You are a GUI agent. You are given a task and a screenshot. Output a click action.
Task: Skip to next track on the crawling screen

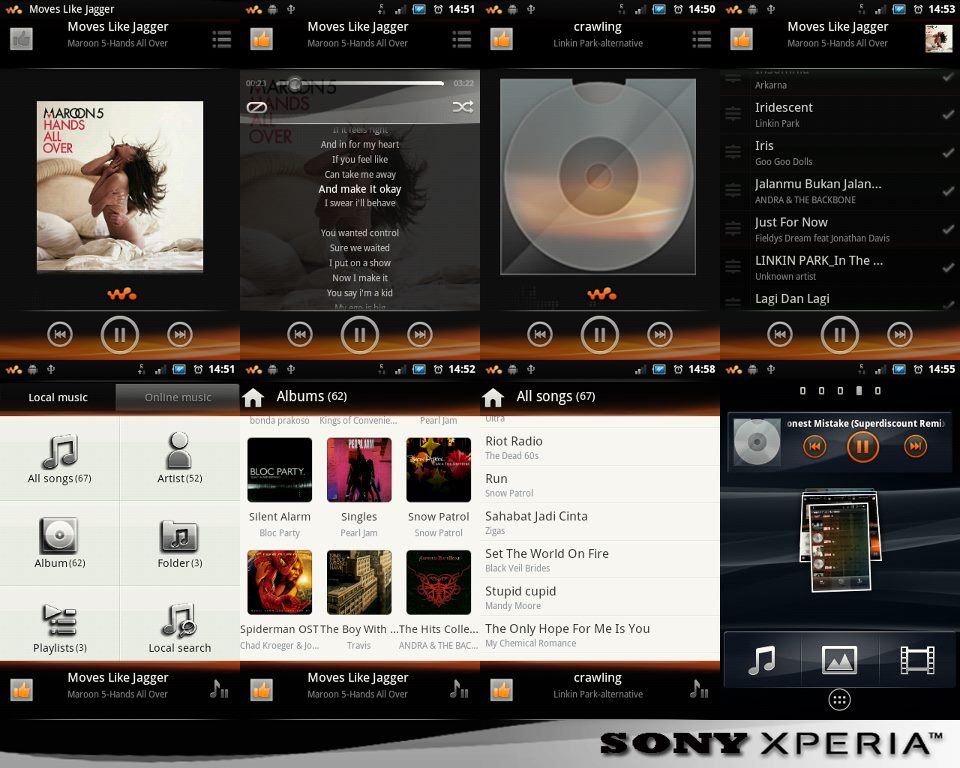coord(660,334)
